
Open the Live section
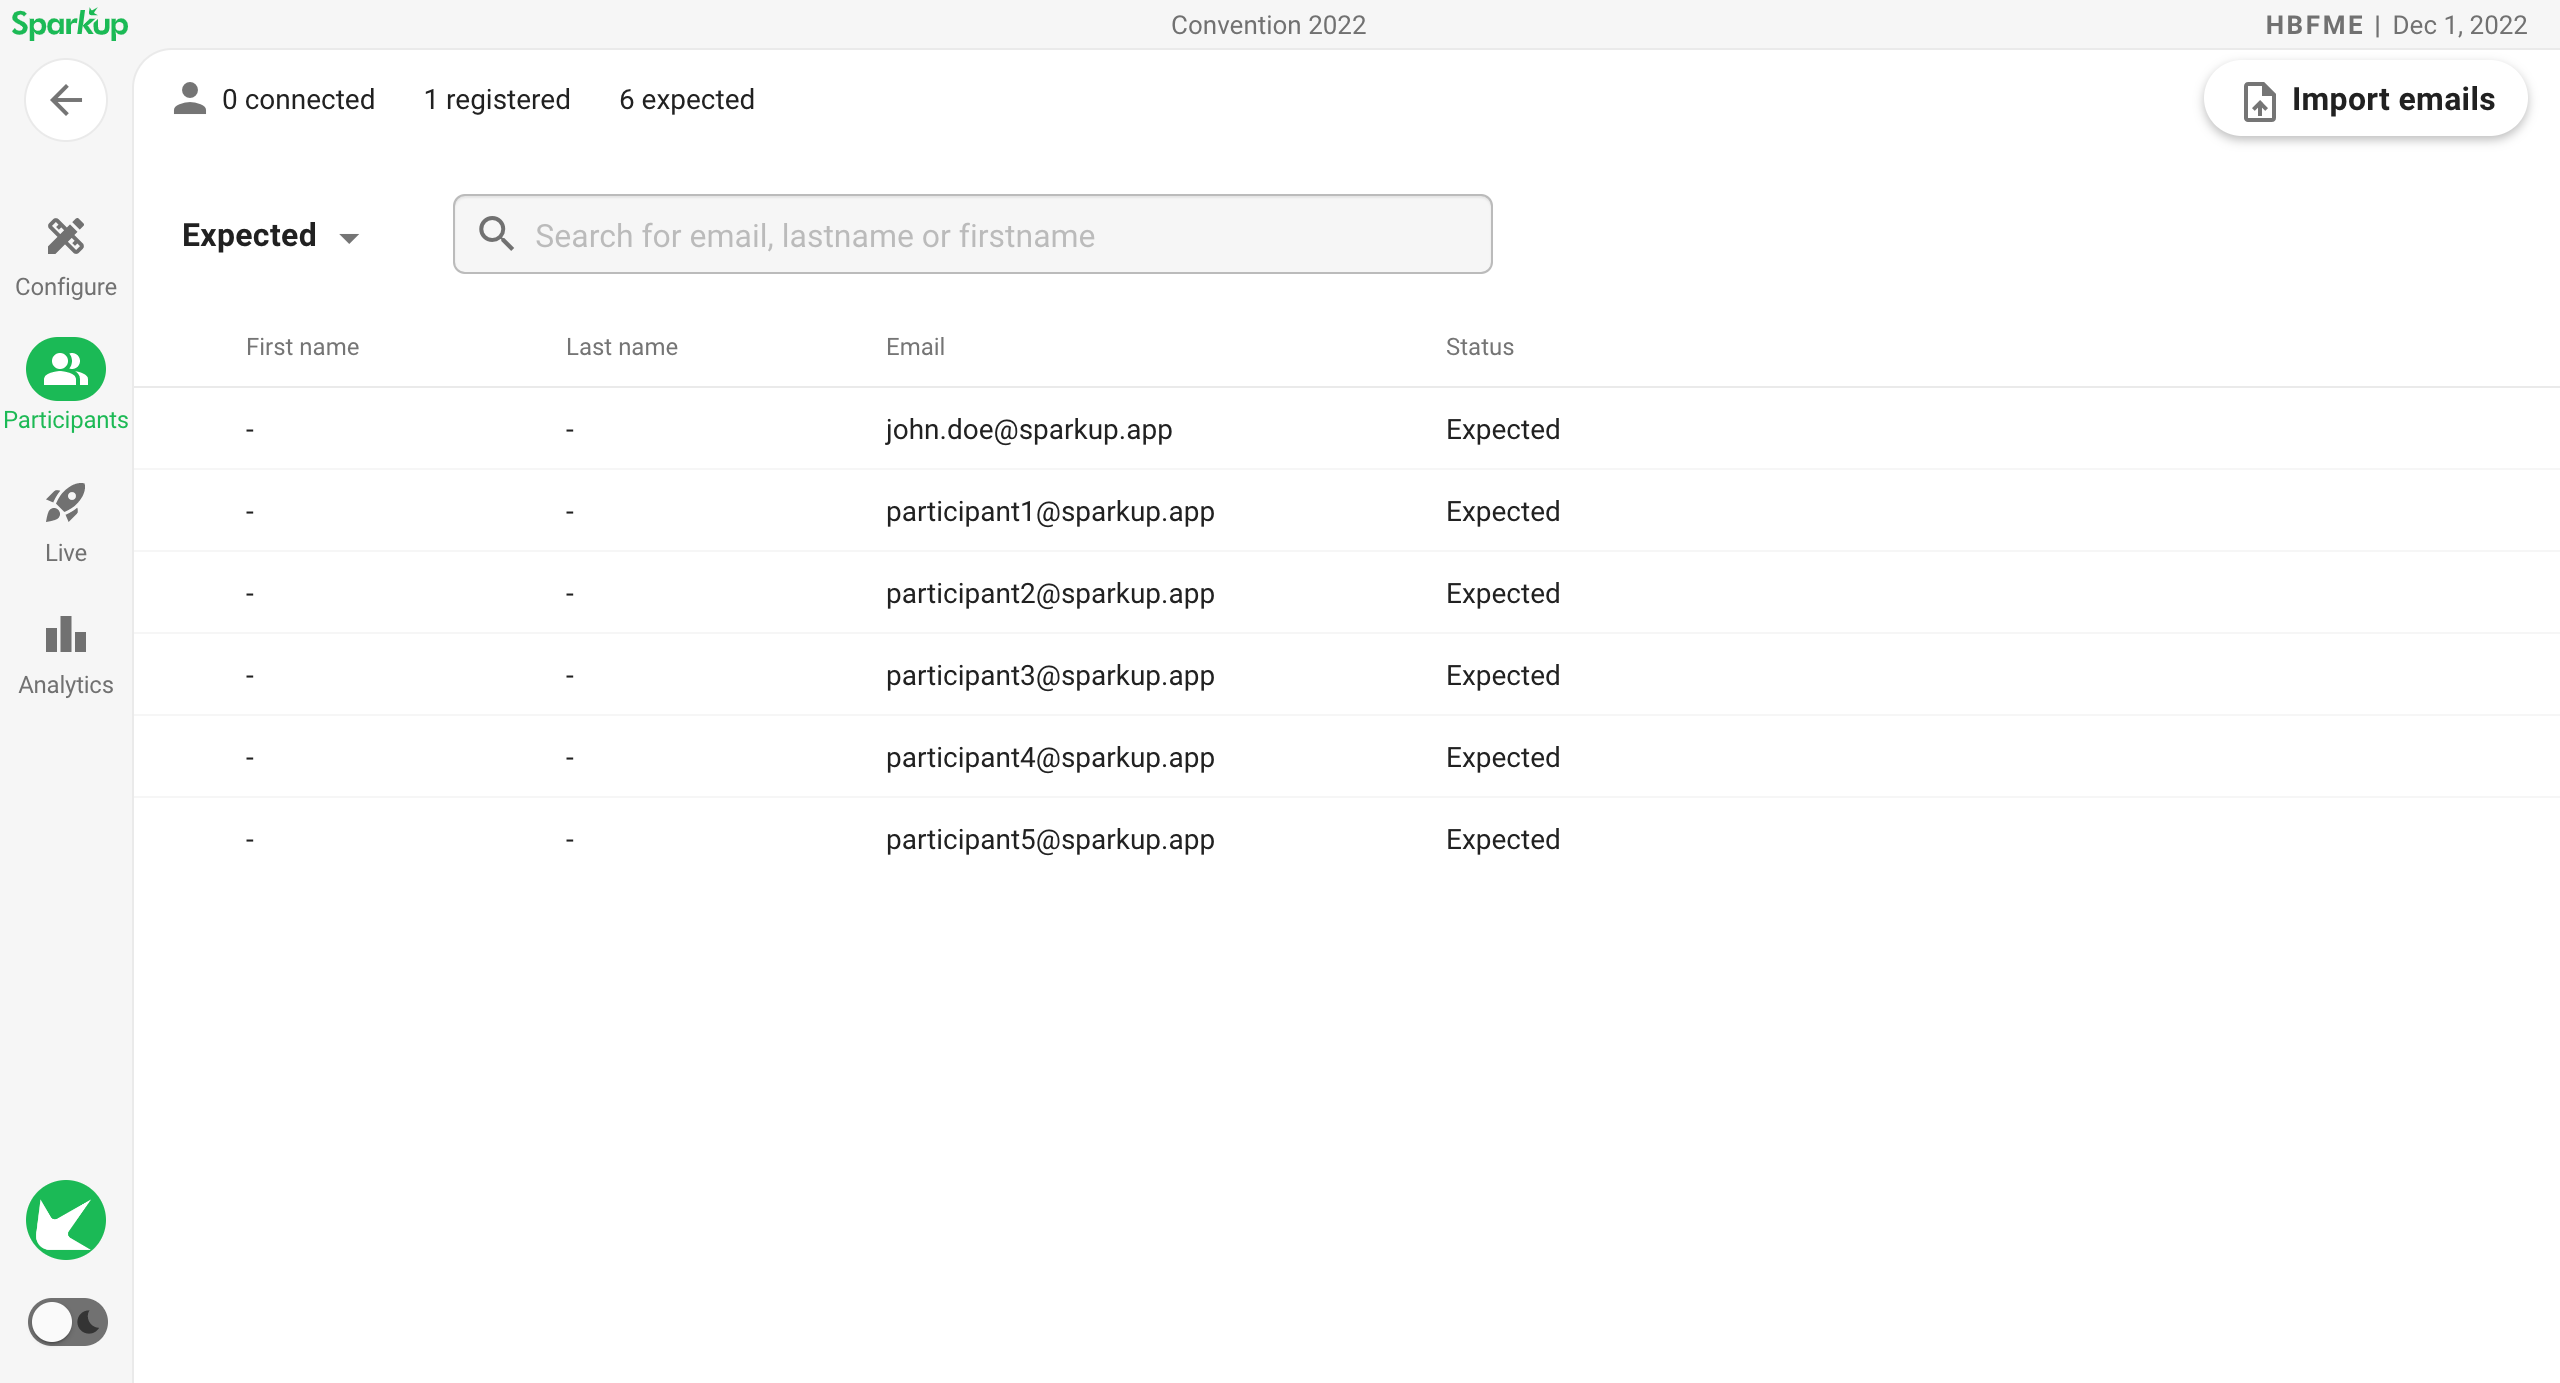[x=66, y=523]
